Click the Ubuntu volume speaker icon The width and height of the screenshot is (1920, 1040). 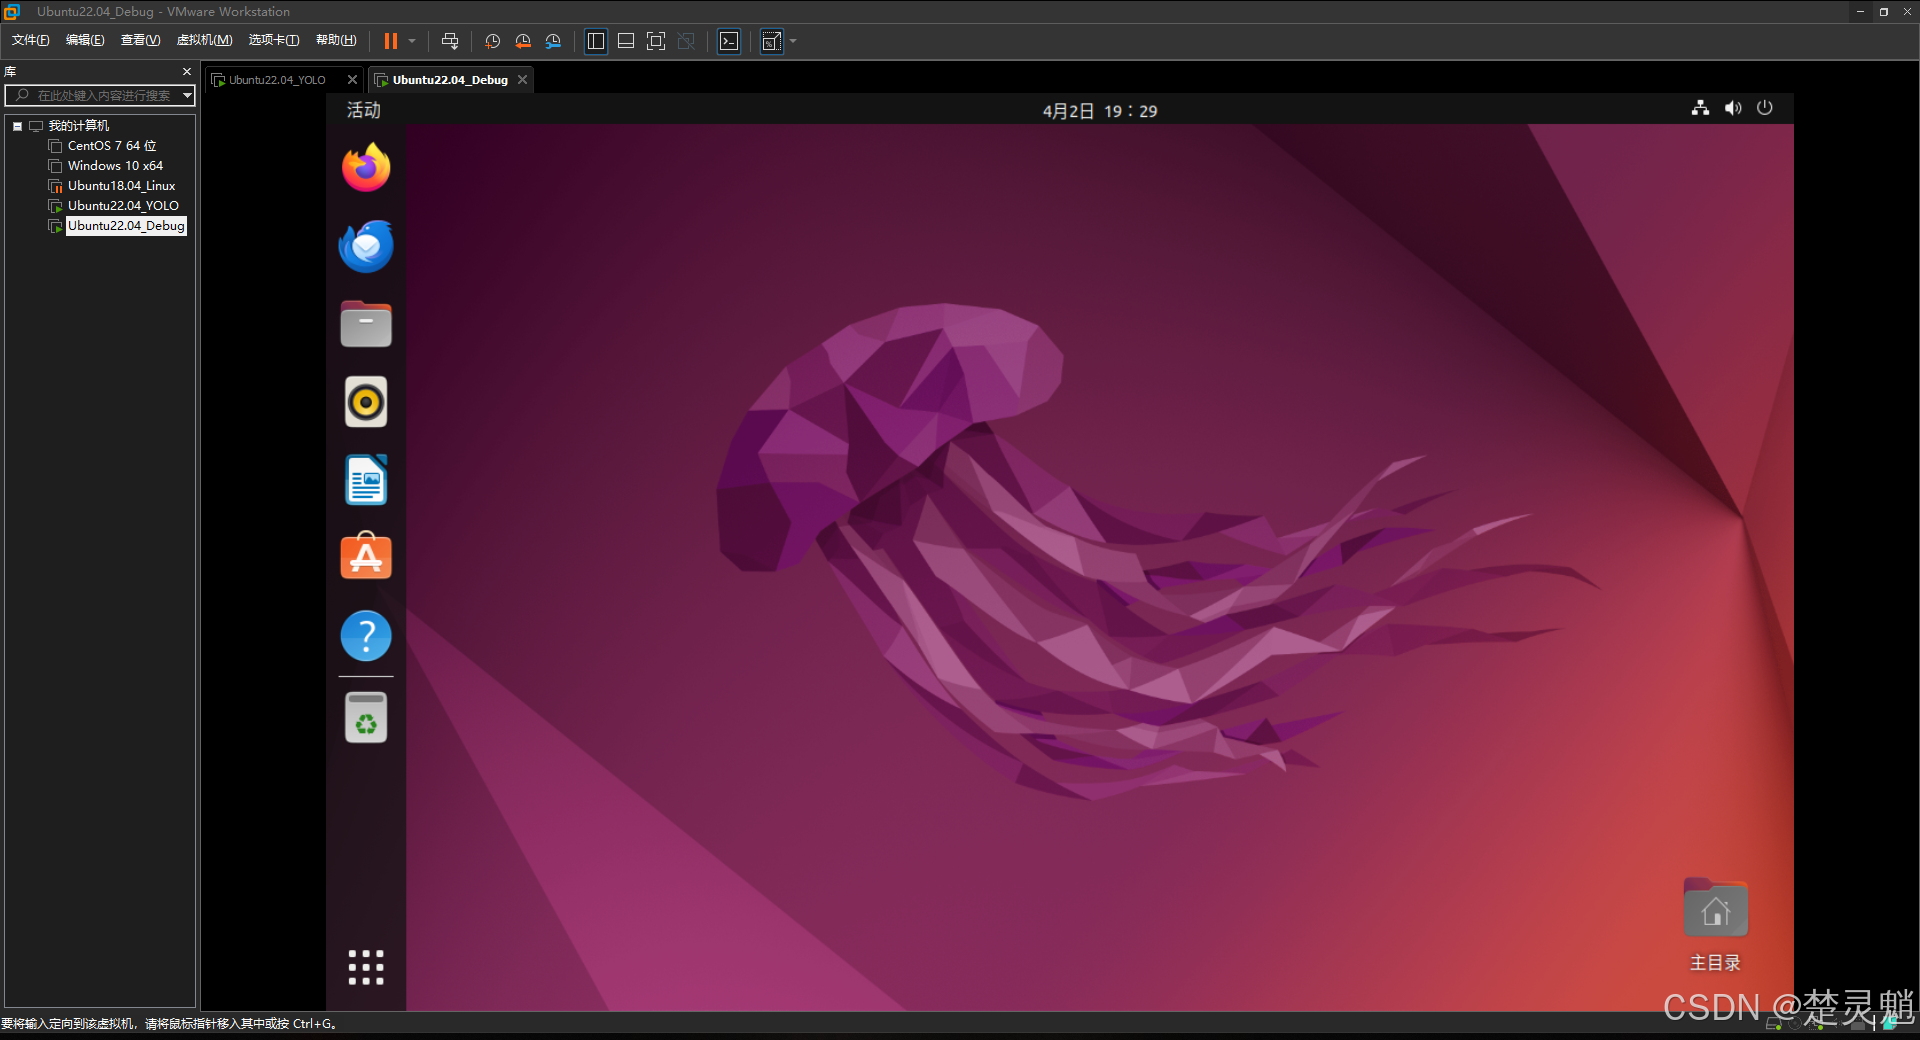pos(1733,108)
